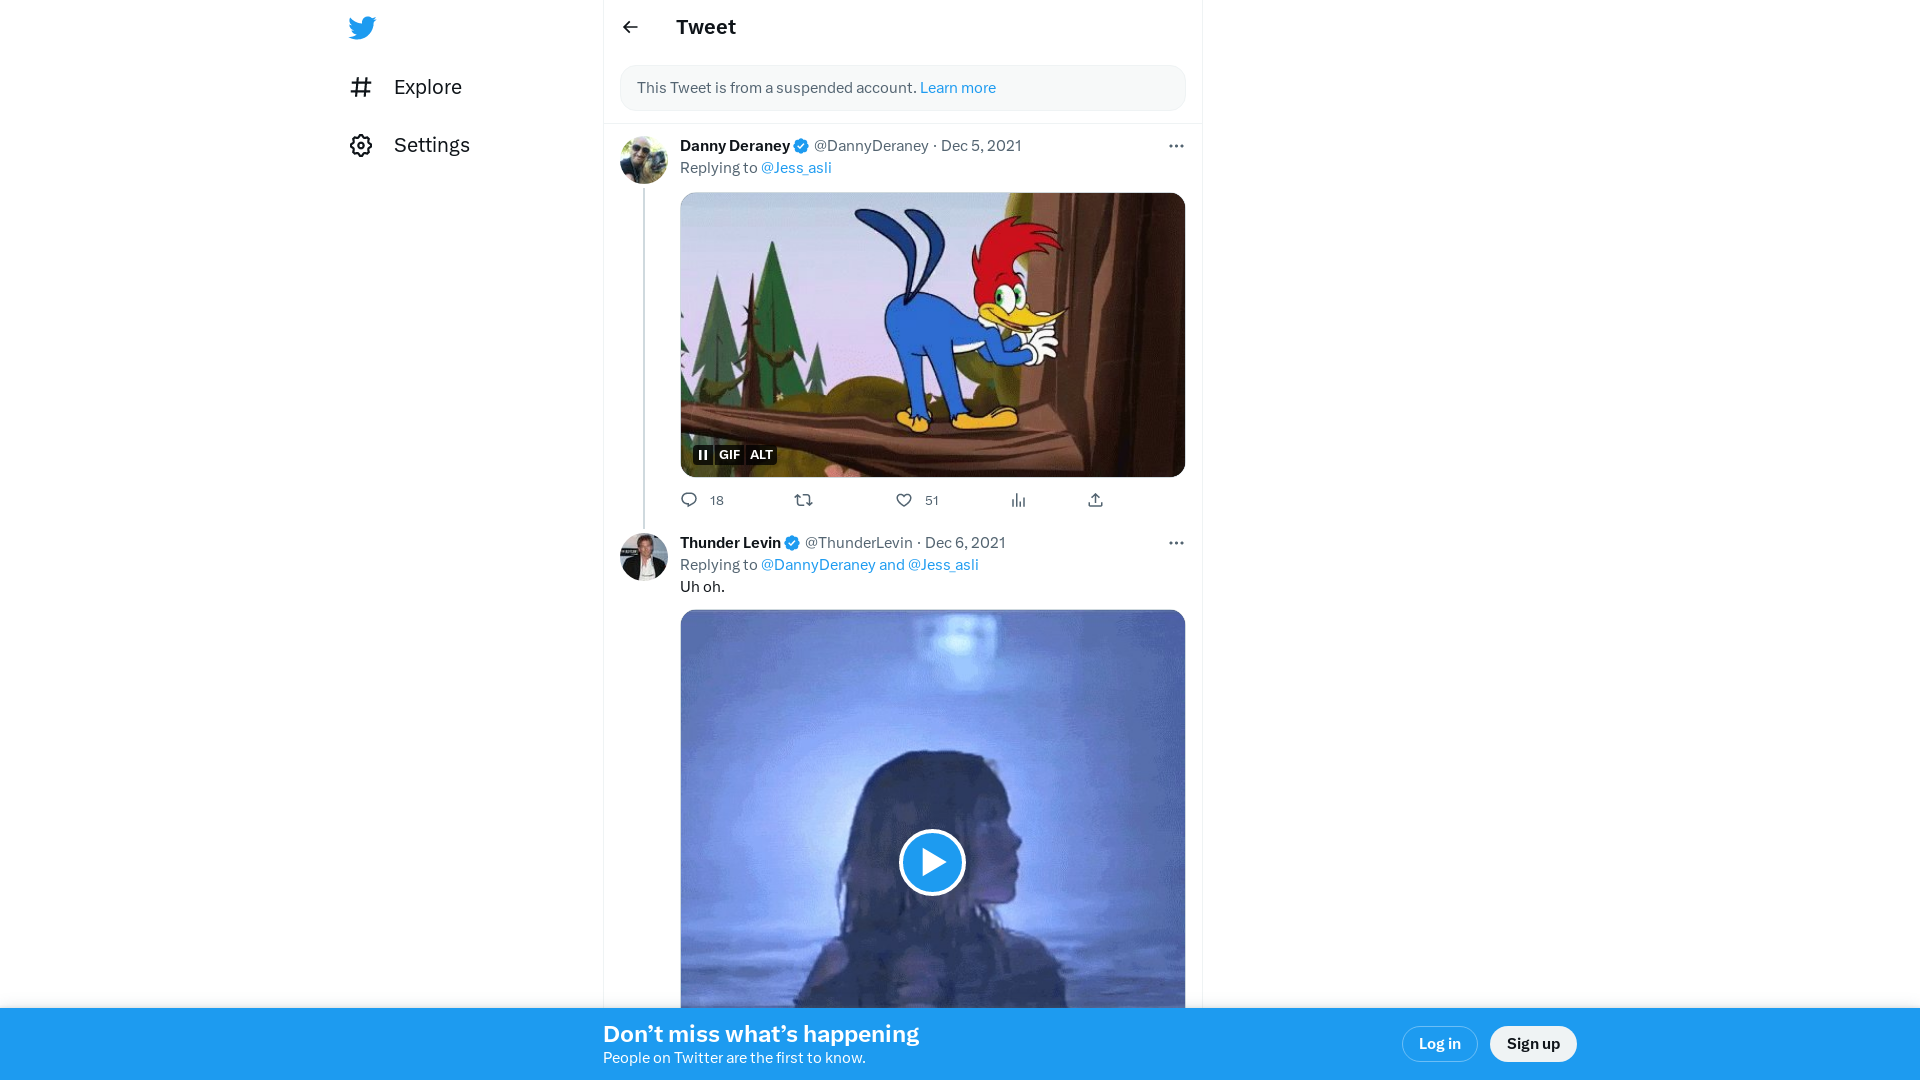Open Danny Deraney's profile picture
The image size is (1920, 1080).
[644, 160]
